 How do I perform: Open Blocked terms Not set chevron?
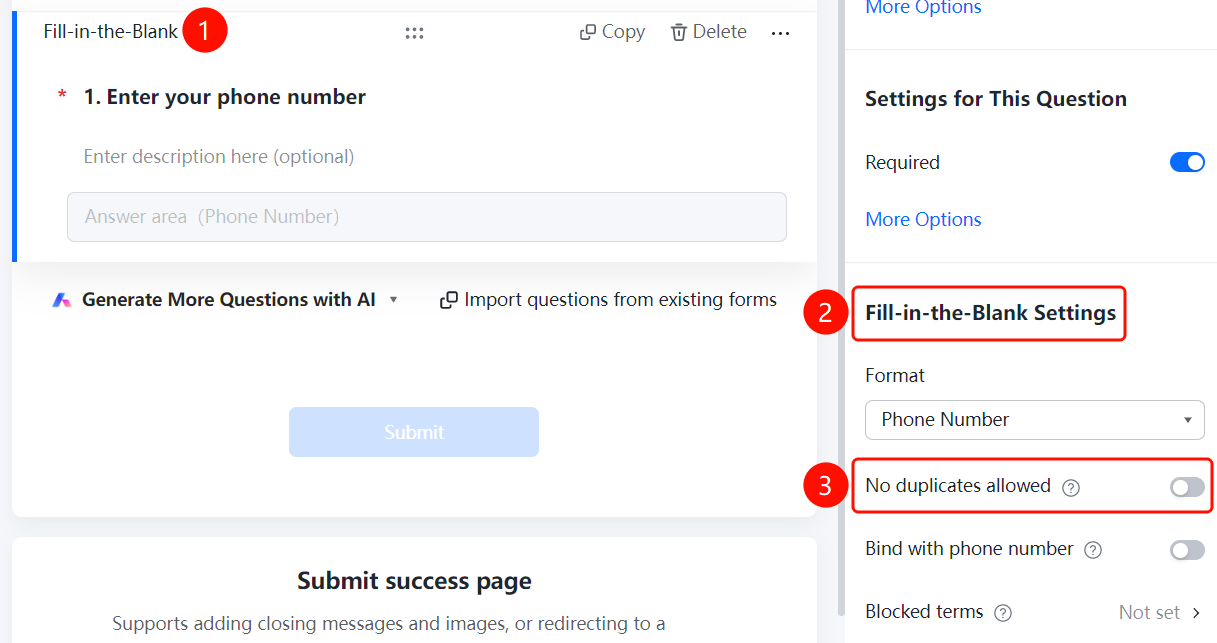coord(1196,612)
